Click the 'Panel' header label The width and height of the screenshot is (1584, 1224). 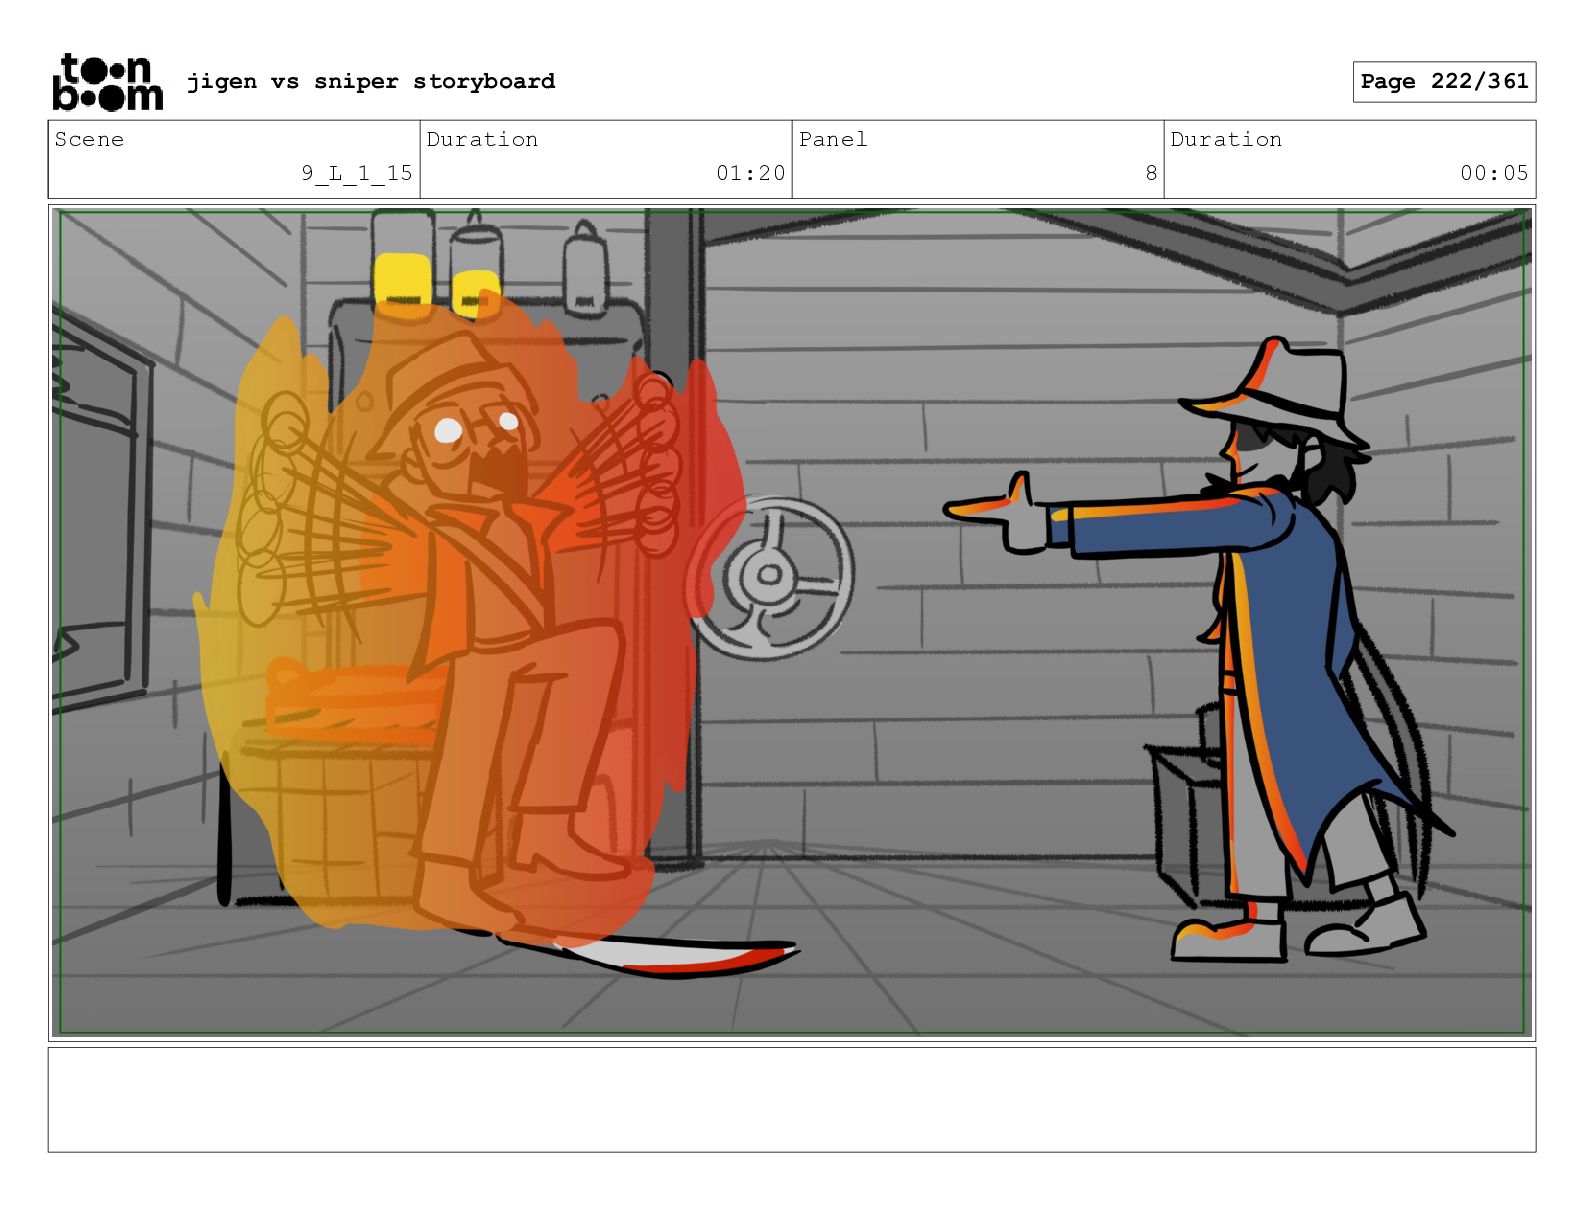coord(833,139)
